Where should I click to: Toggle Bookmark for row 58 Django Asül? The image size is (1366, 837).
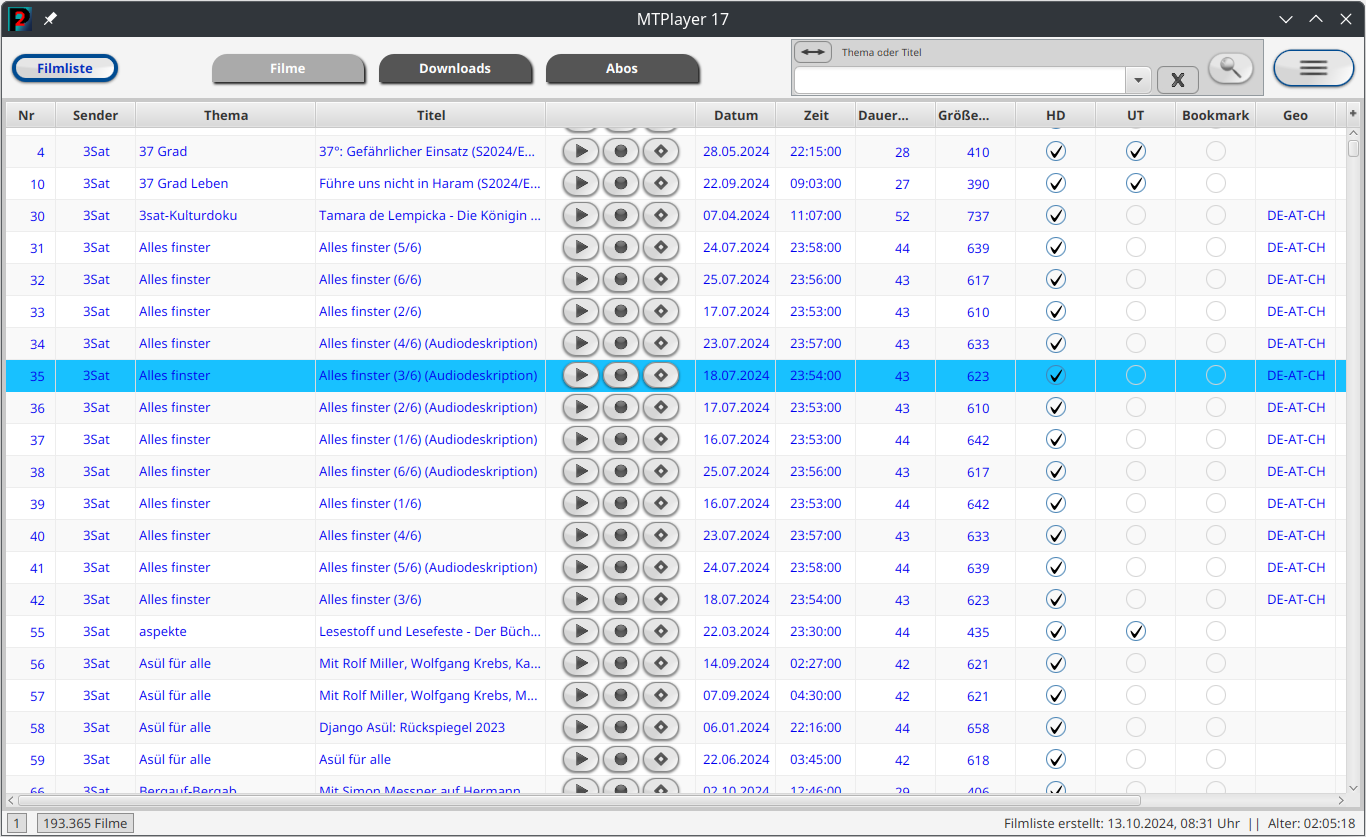point(1215,728)
